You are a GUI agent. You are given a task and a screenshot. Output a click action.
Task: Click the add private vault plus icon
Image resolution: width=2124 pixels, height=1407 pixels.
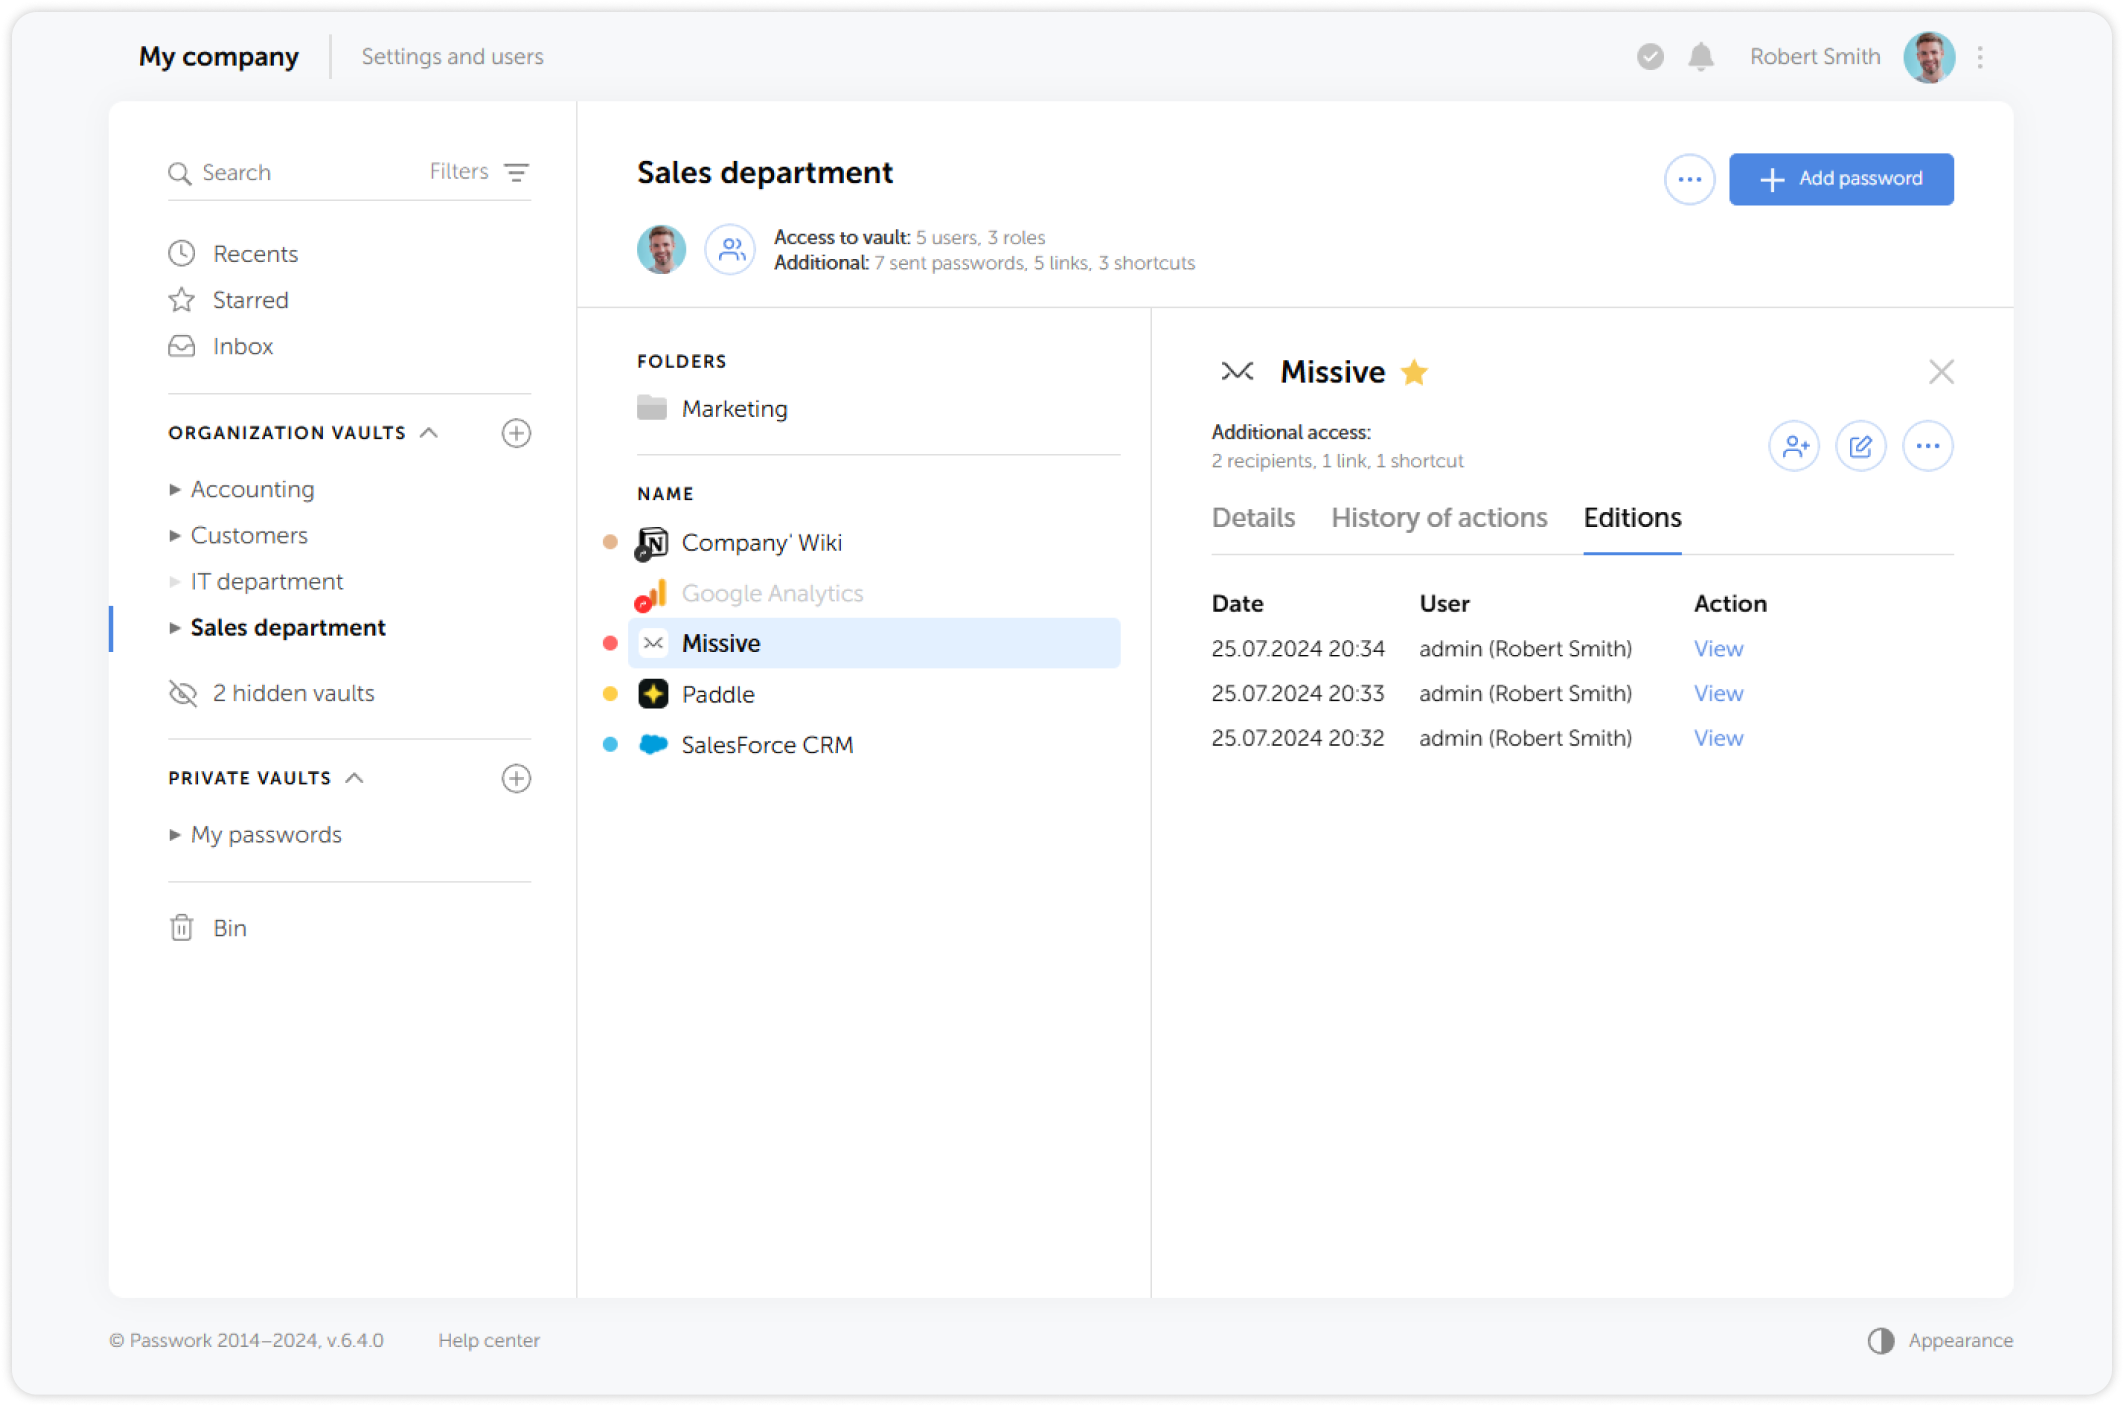tap(516, 778)
